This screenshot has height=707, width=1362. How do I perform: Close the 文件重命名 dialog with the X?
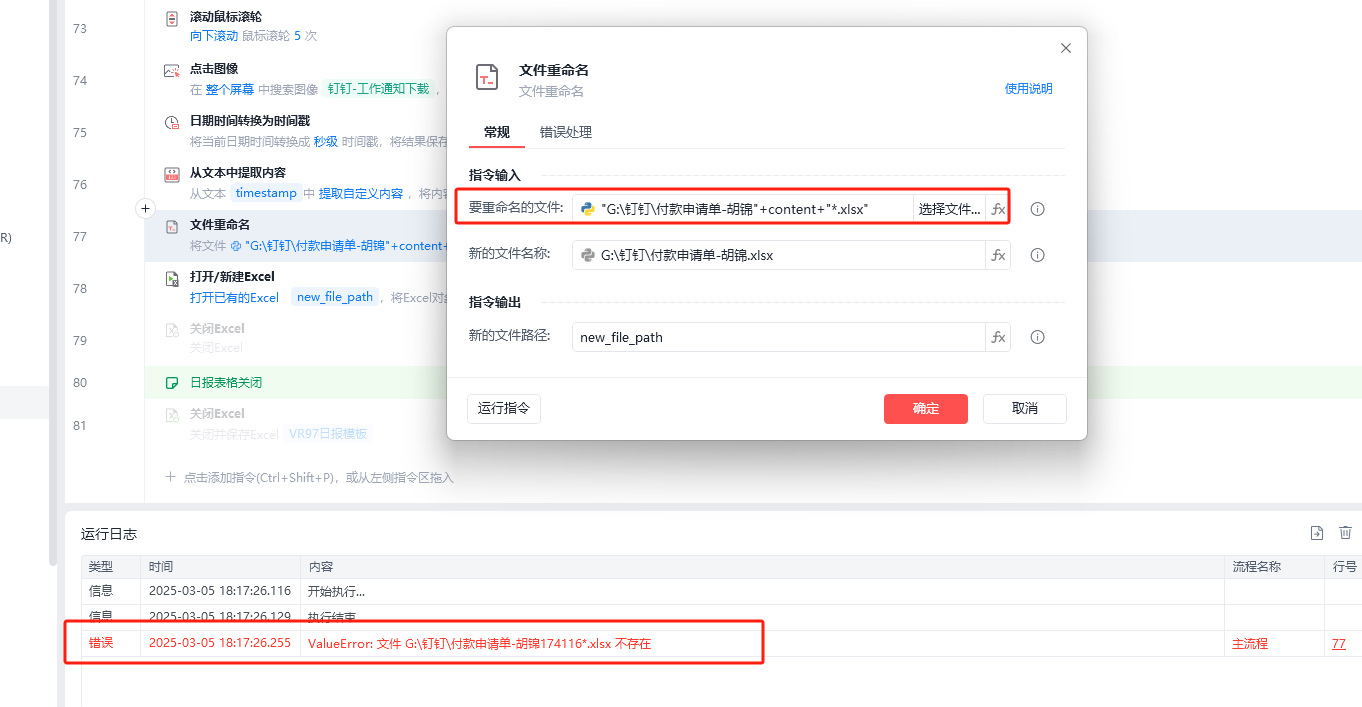coord(1066,48)
